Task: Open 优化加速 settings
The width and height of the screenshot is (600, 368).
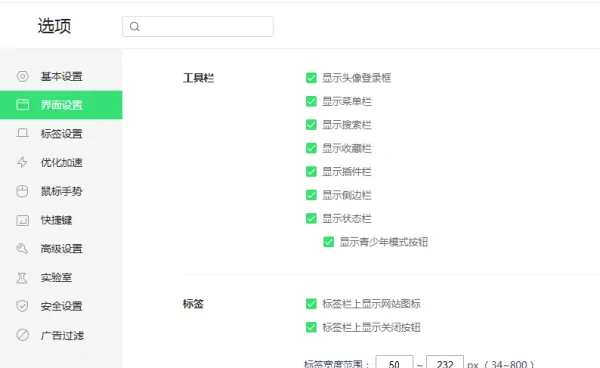Action: (x=61, y=162)
